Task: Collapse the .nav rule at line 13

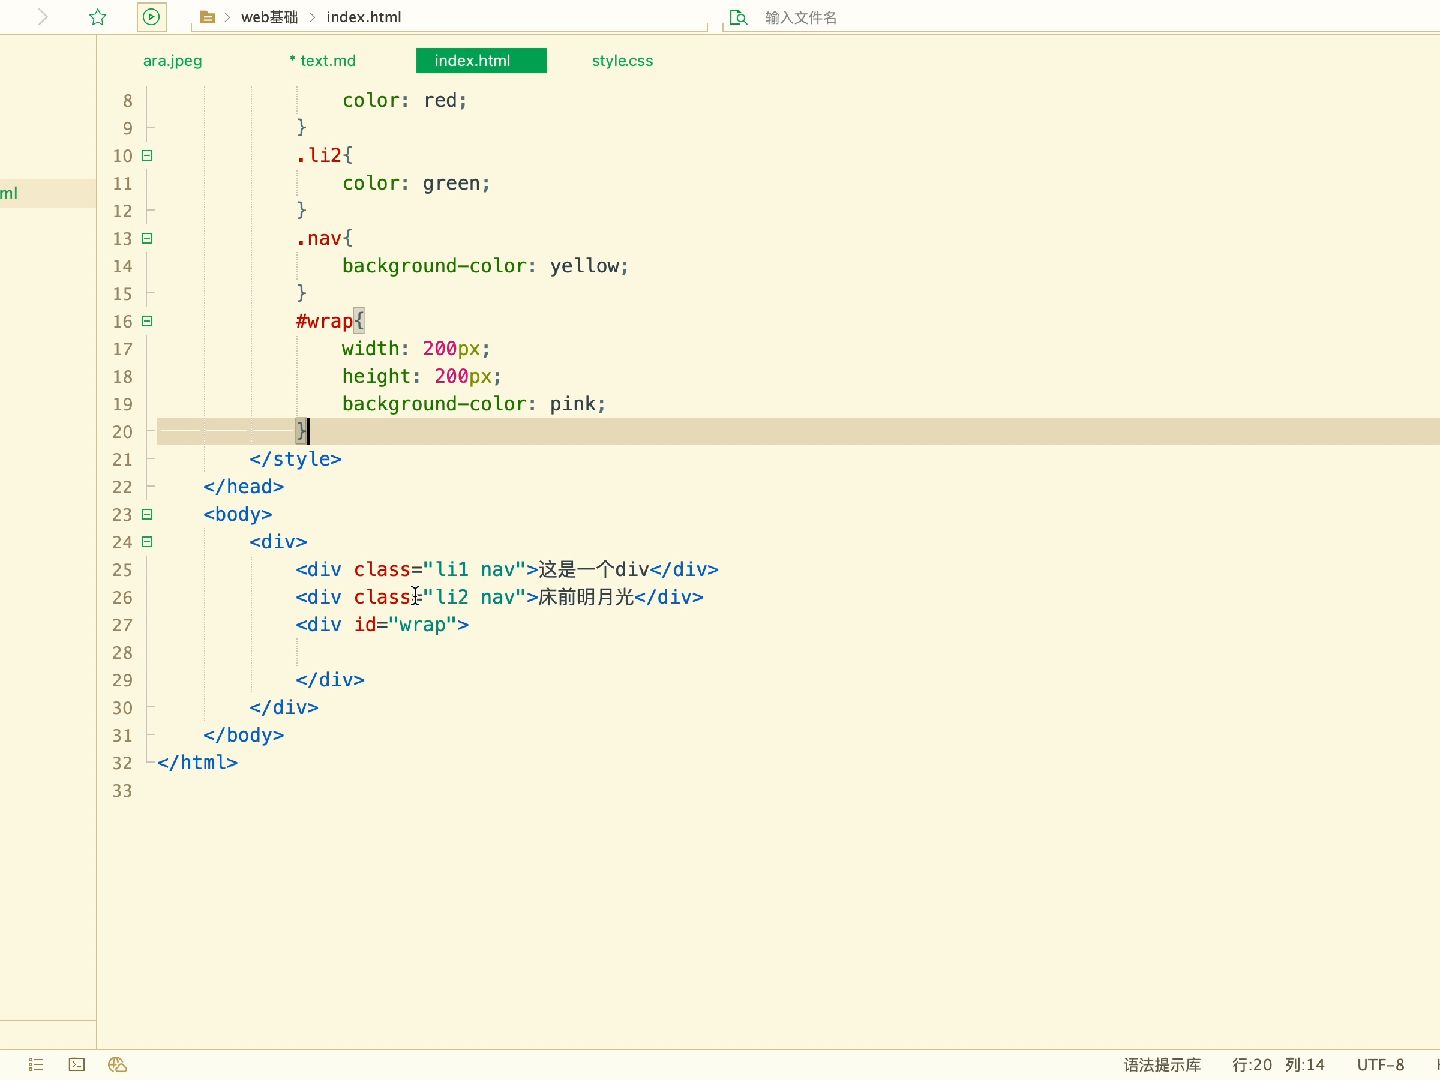Action: [147, 238]
